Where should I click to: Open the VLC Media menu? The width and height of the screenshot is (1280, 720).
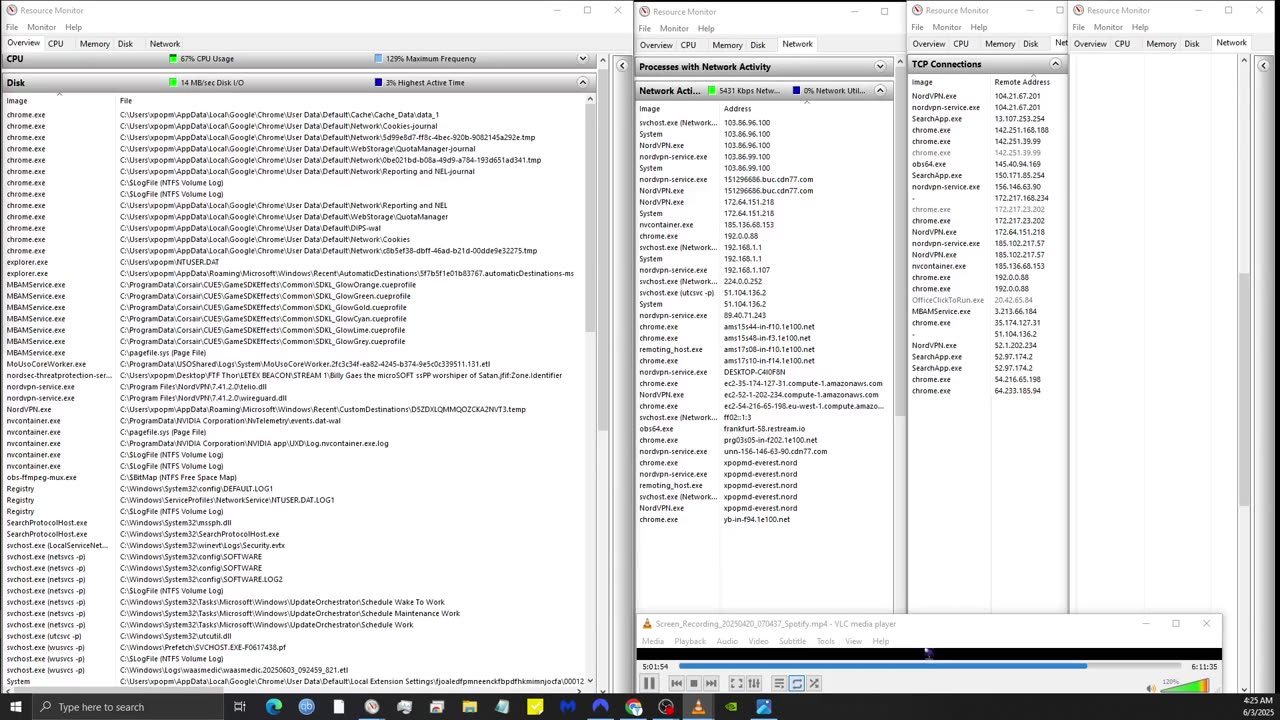tap(652, 641)
